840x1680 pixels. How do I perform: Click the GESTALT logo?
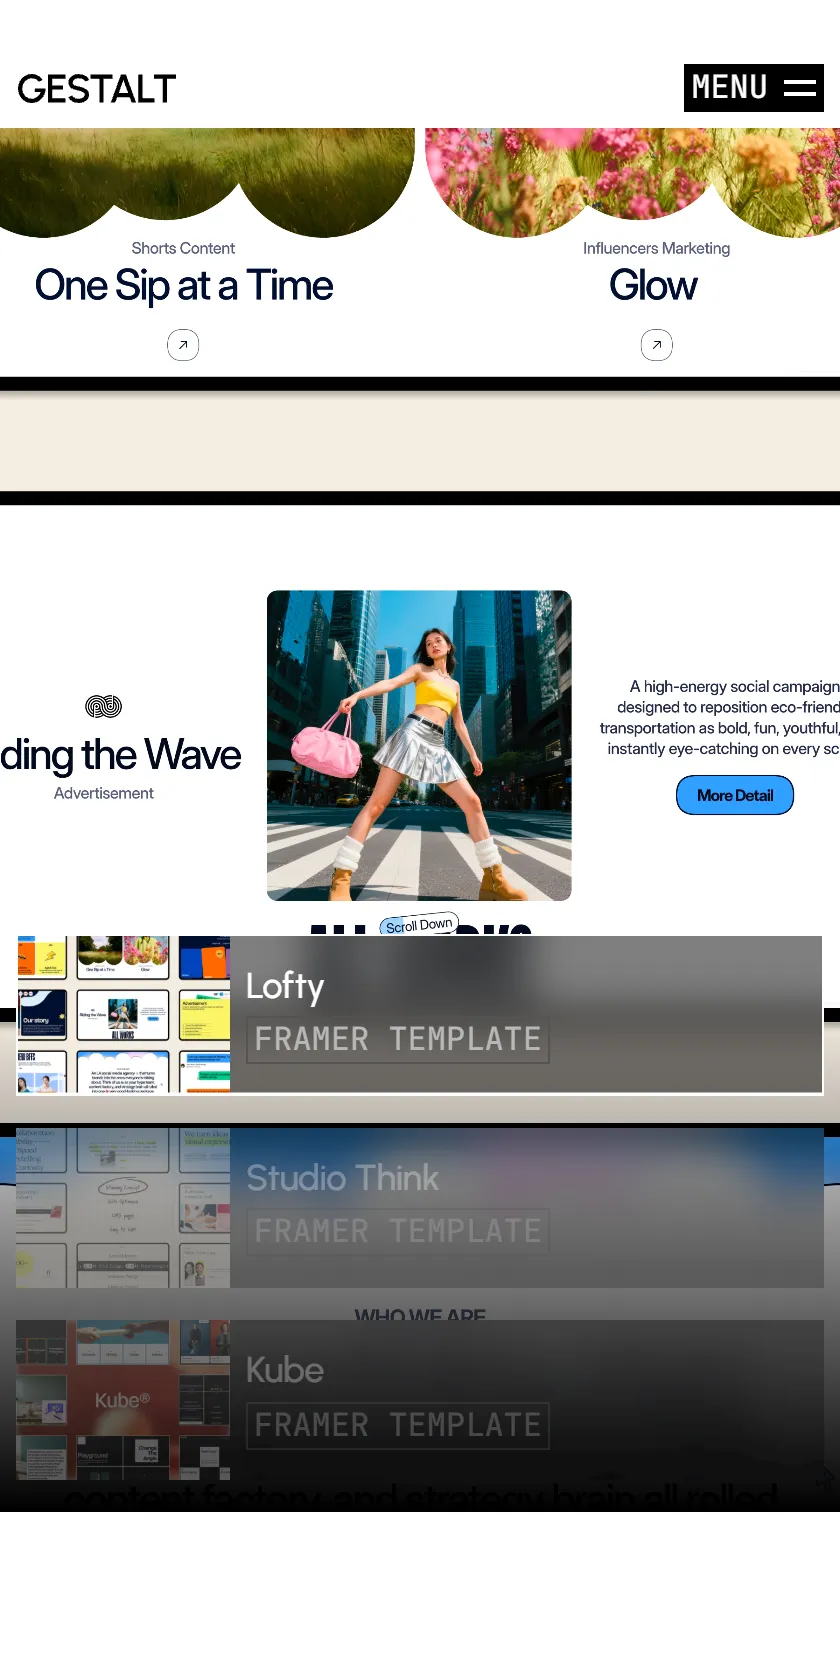(x=97, y=89)
